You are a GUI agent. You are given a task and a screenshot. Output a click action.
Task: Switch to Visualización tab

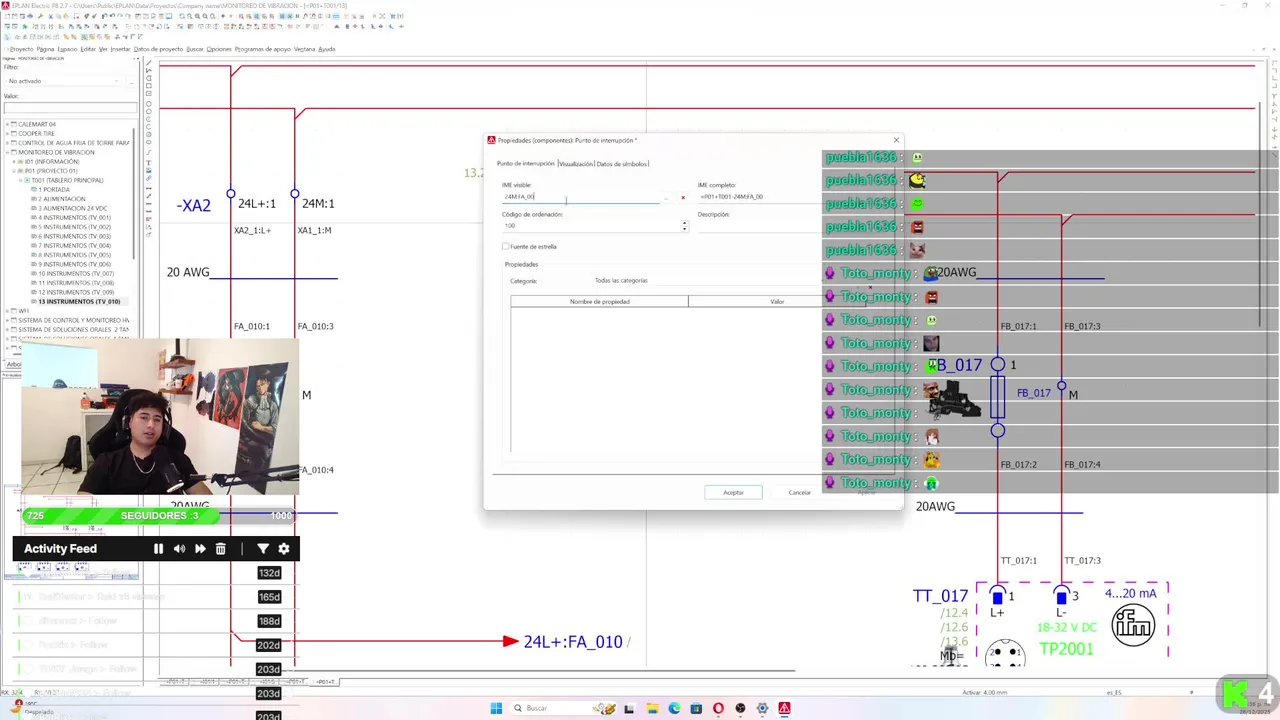[576, 164]
